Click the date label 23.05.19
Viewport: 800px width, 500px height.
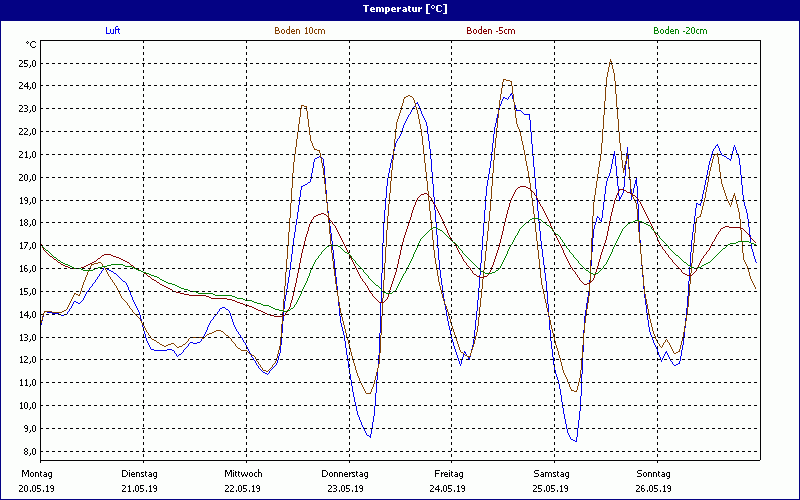(x=345, y=489)
